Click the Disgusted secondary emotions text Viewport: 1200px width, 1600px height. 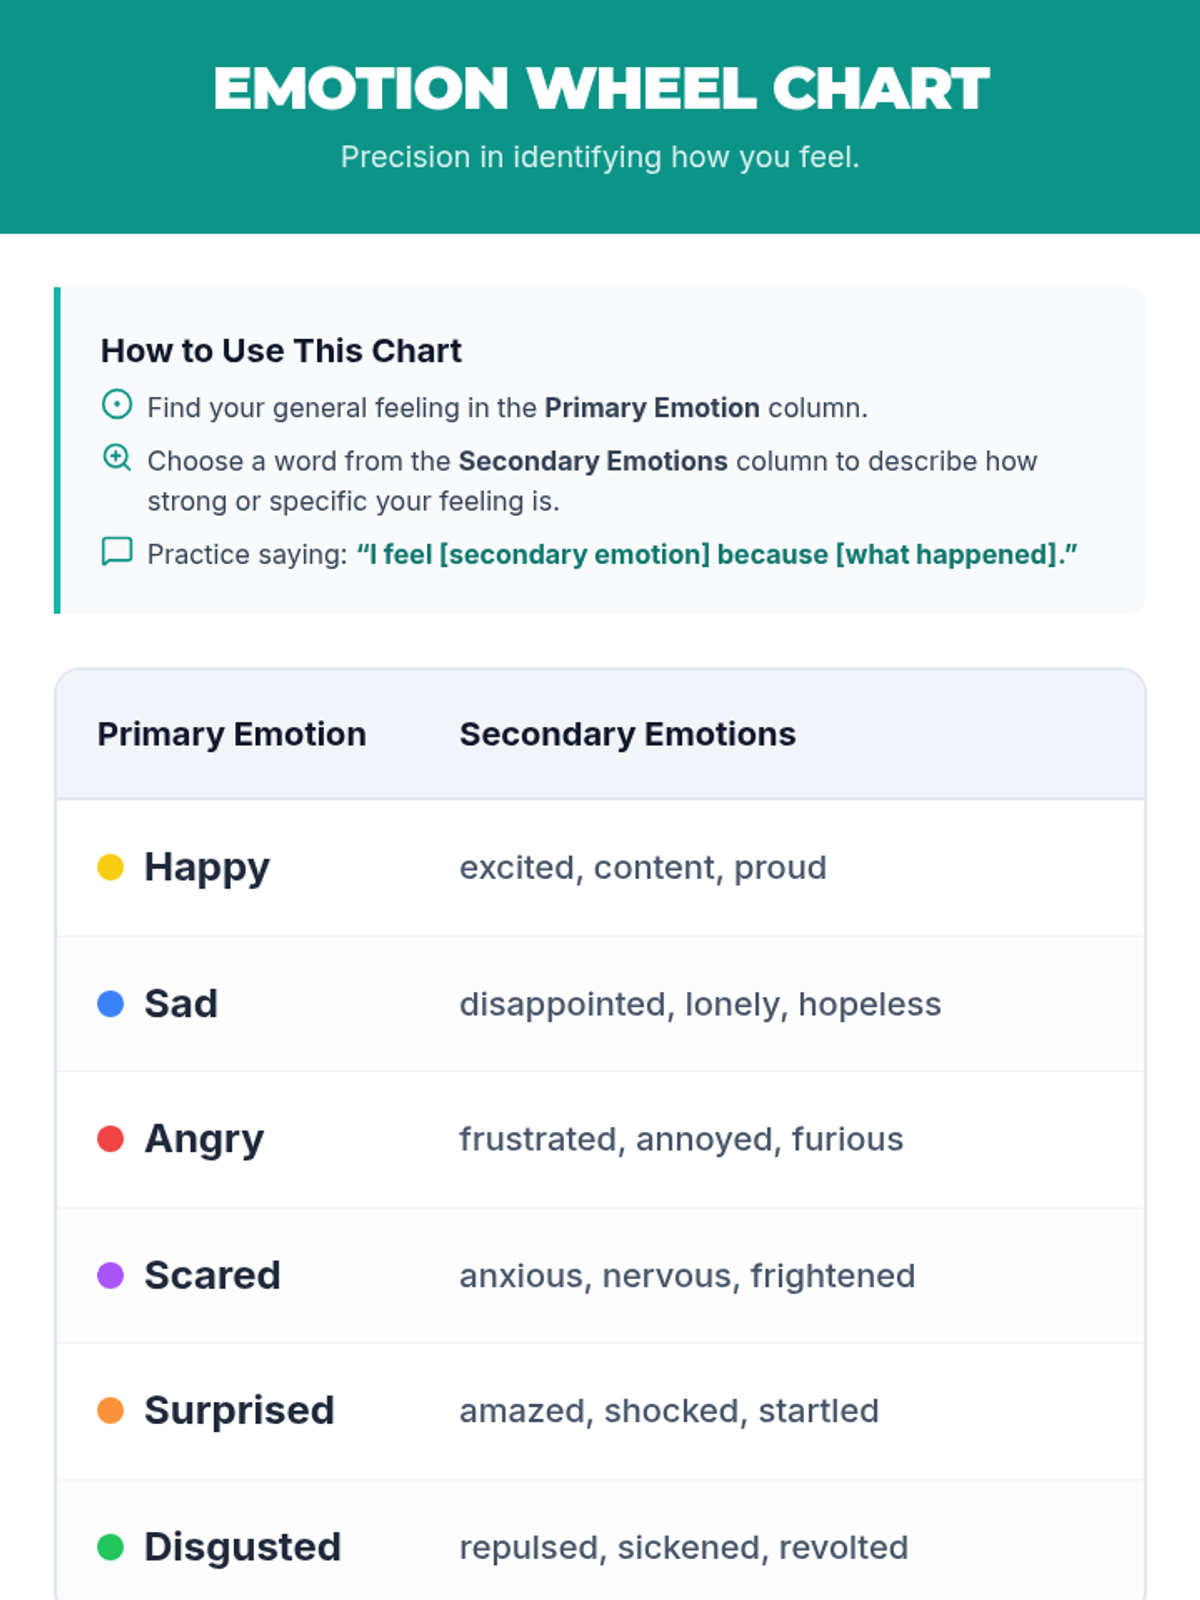click(x=683, y=1547)
